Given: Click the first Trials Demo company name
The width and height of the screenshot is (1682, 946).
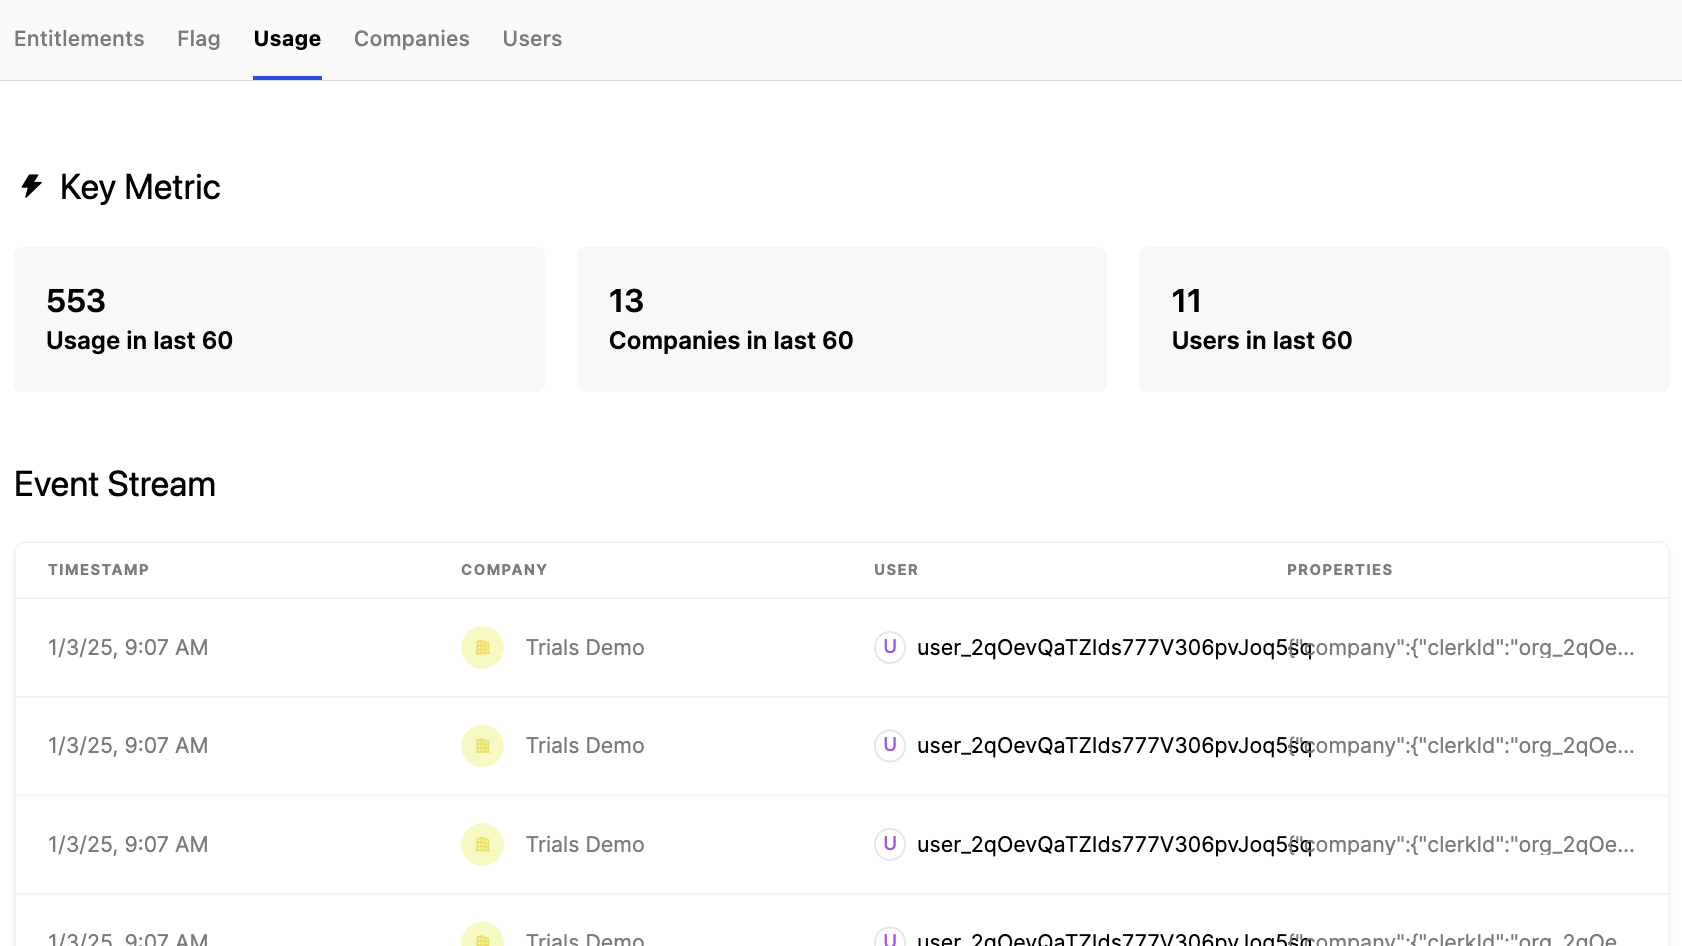Looking at the screenshot, I should point(585,647).
